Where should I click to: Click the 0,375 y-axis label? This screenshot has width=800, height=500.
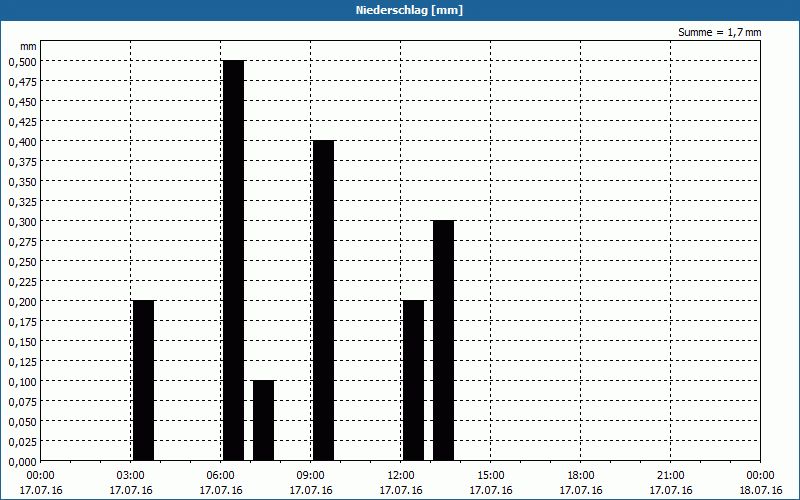tap(22, 162)
